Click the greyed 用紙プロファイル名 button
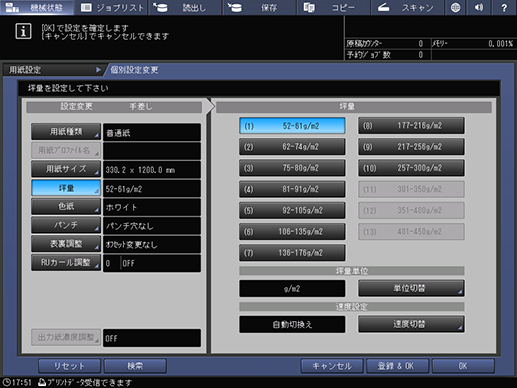The image size is (517, 388). coord(66,150)
